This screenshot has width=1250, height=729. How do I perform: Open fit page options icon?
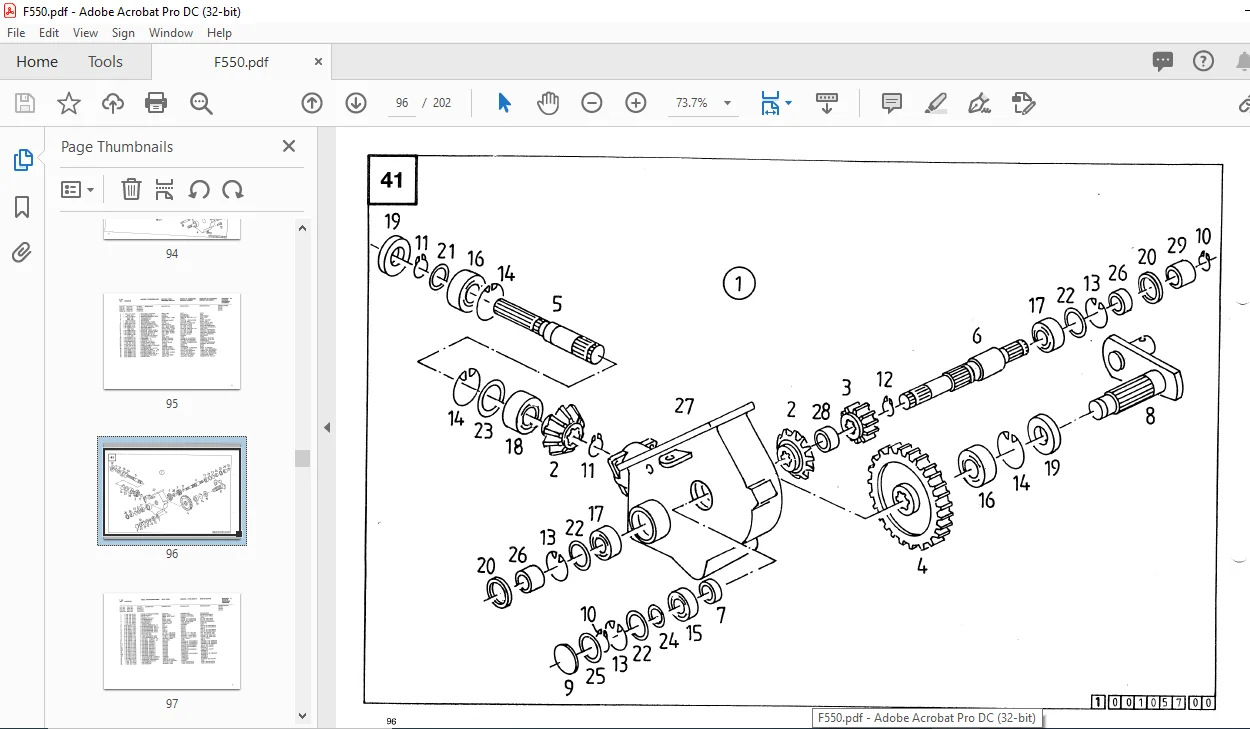pyautogui.click(x=775, y=103)
